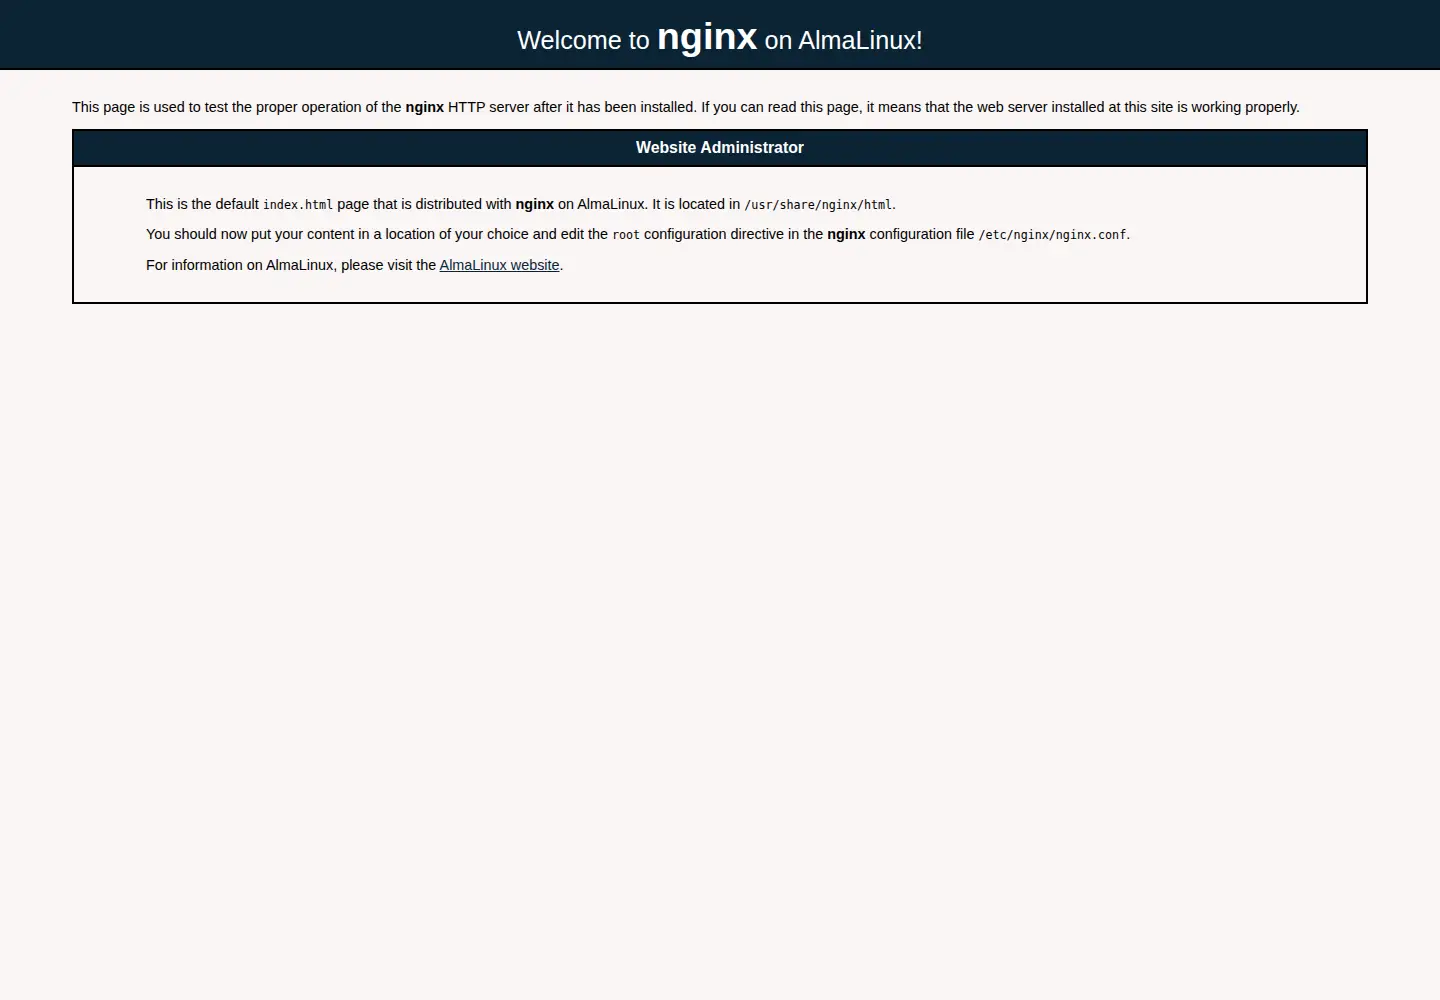Viewport: 1440px width, 1000px height.
Task: Click bold 'nginx' in the intro sentence
Action: 425,107
